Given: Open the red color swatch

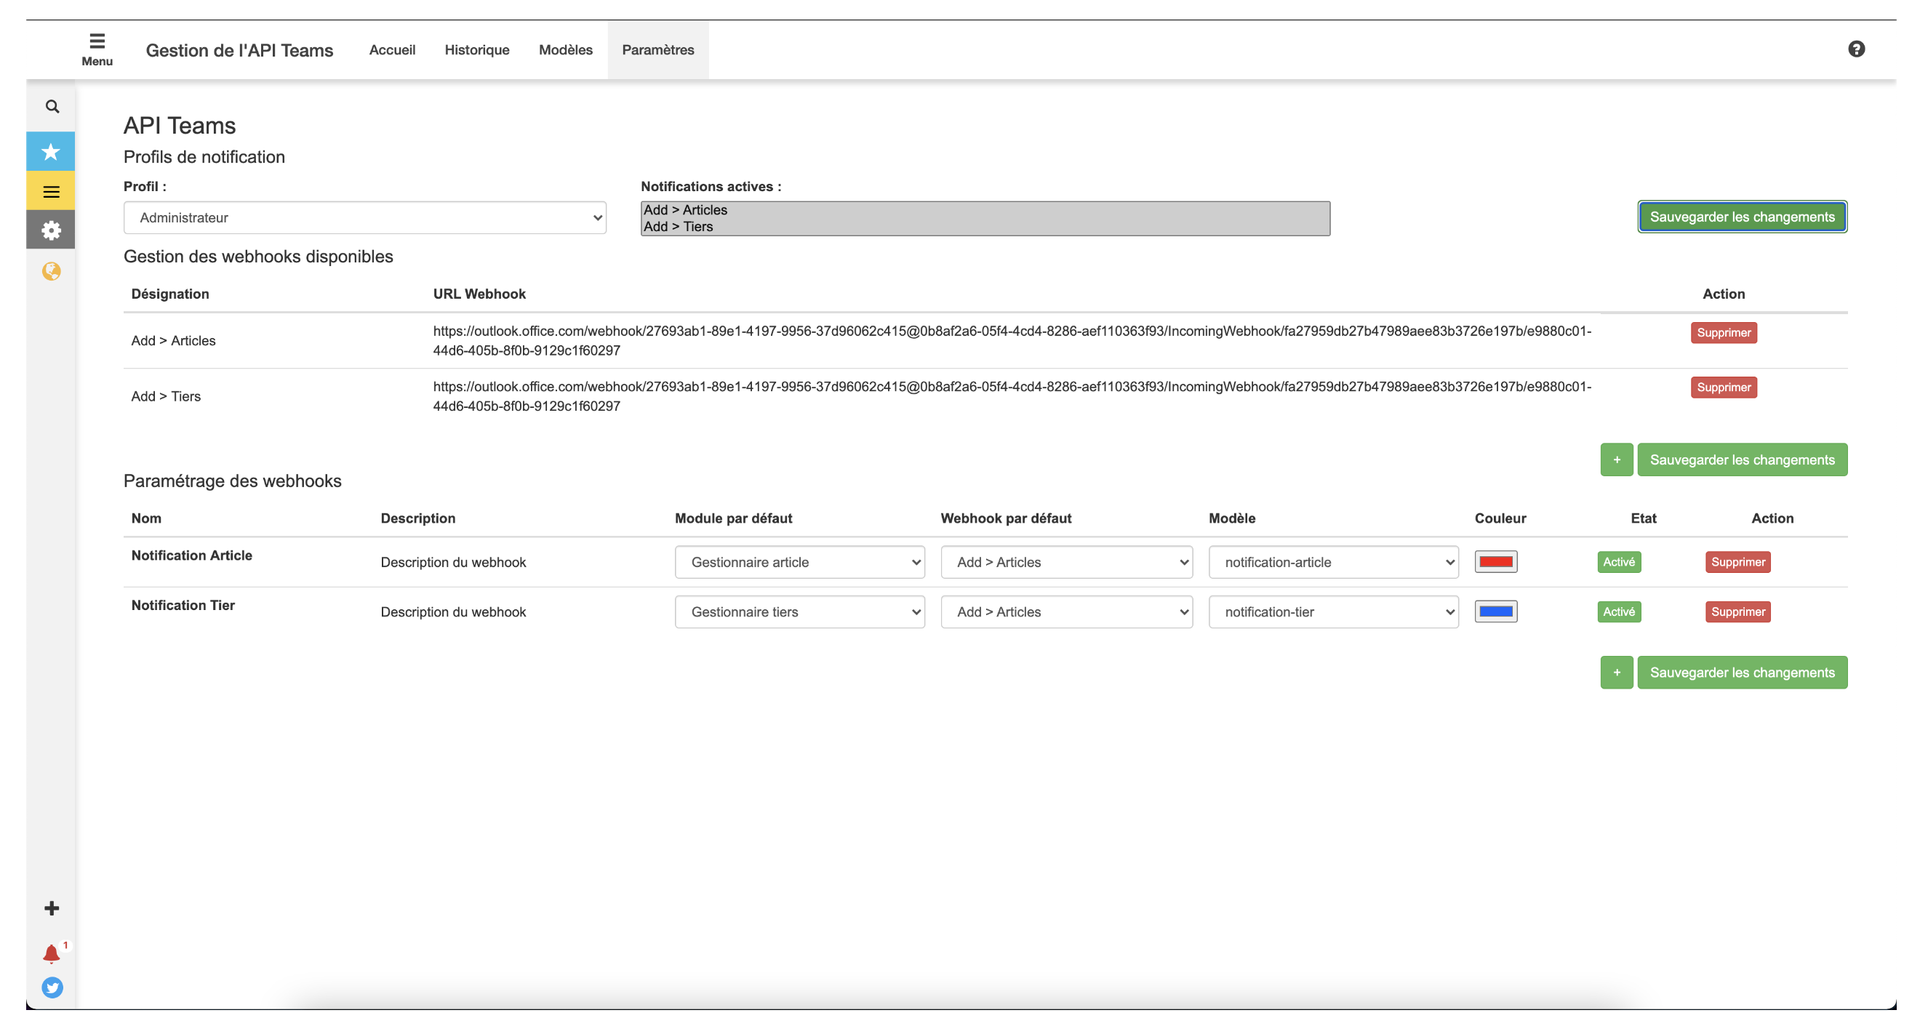Looking at the screenshot, I should (x=1496, y=562).
